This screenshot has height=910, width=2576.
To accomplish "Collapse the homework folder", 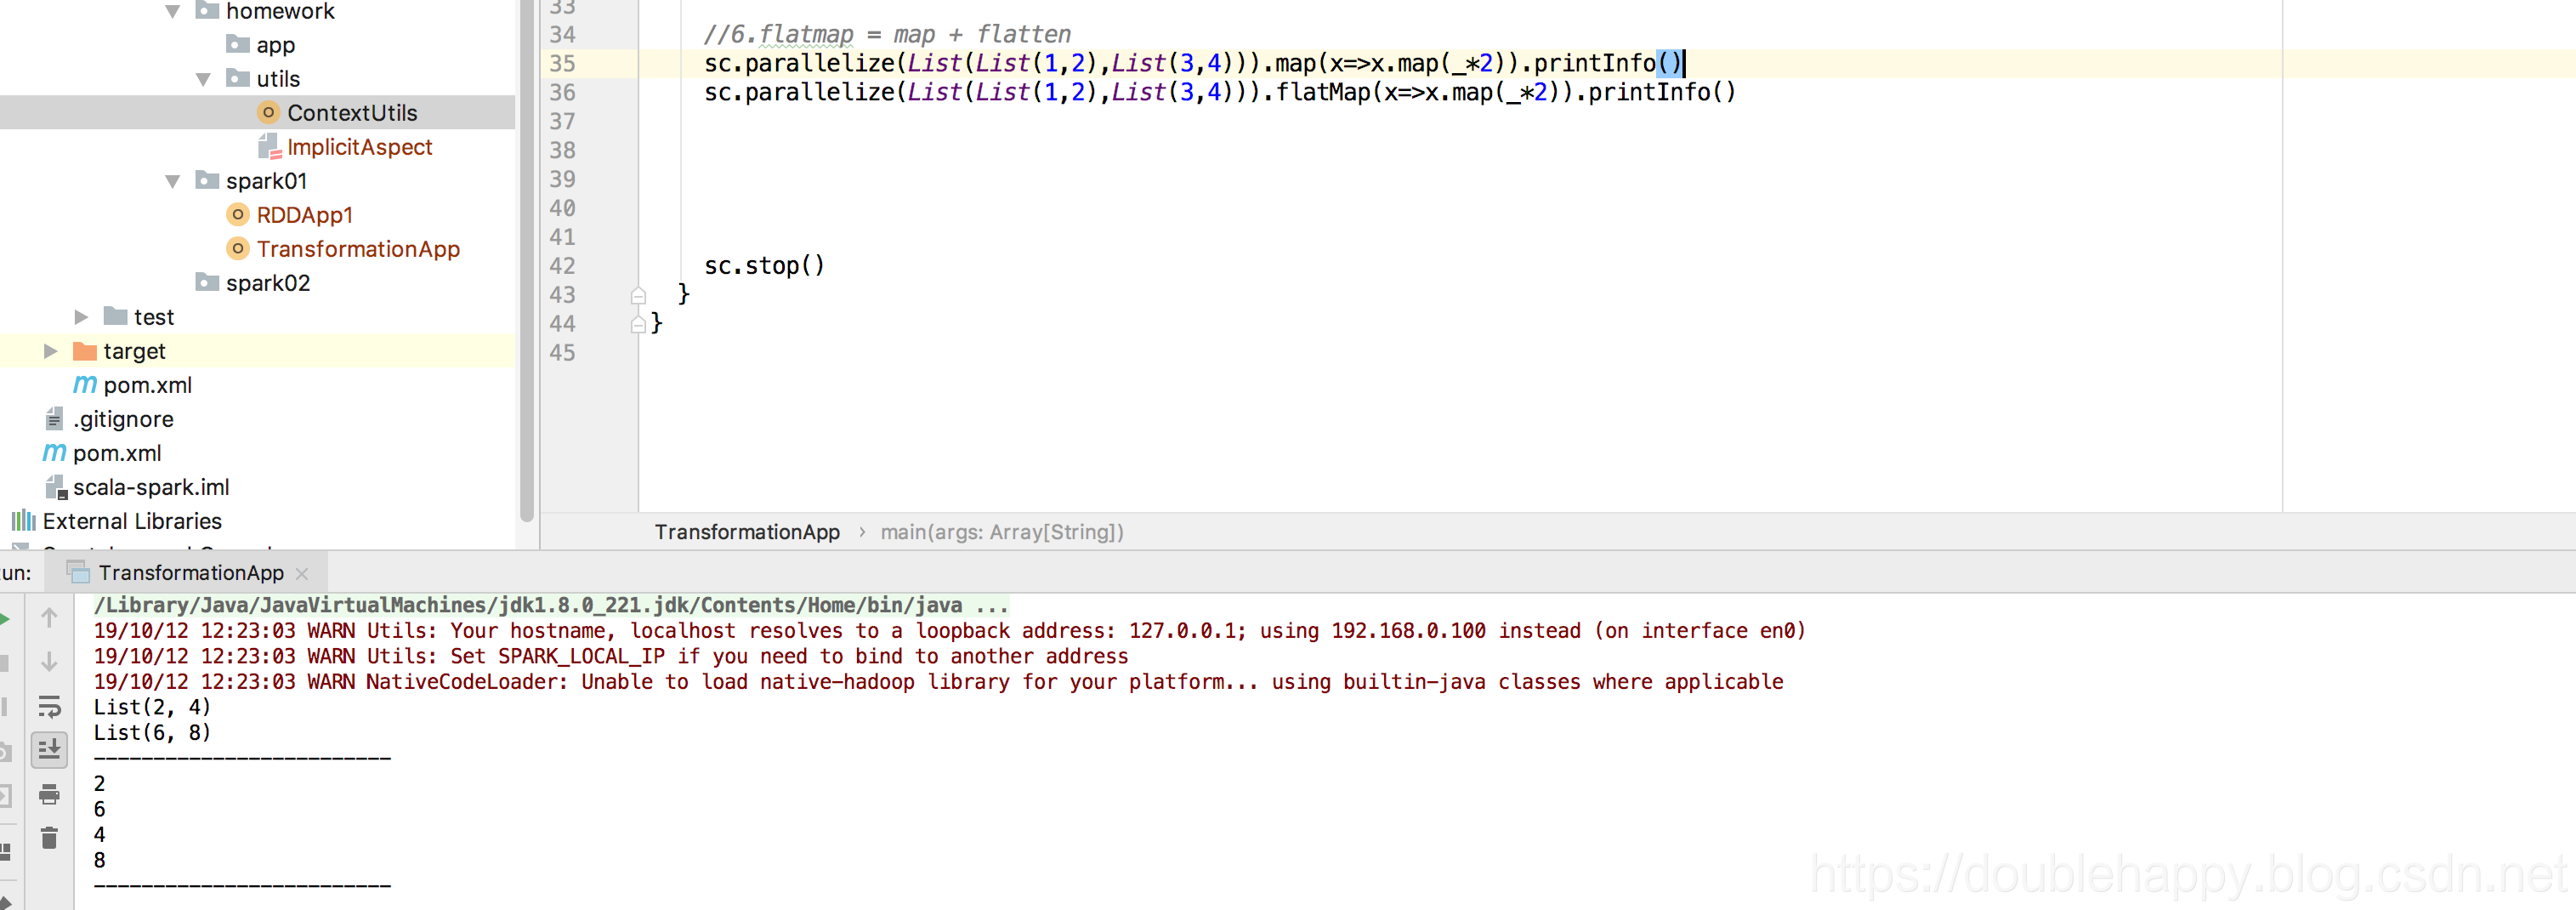I will click(x=172, y=12).
